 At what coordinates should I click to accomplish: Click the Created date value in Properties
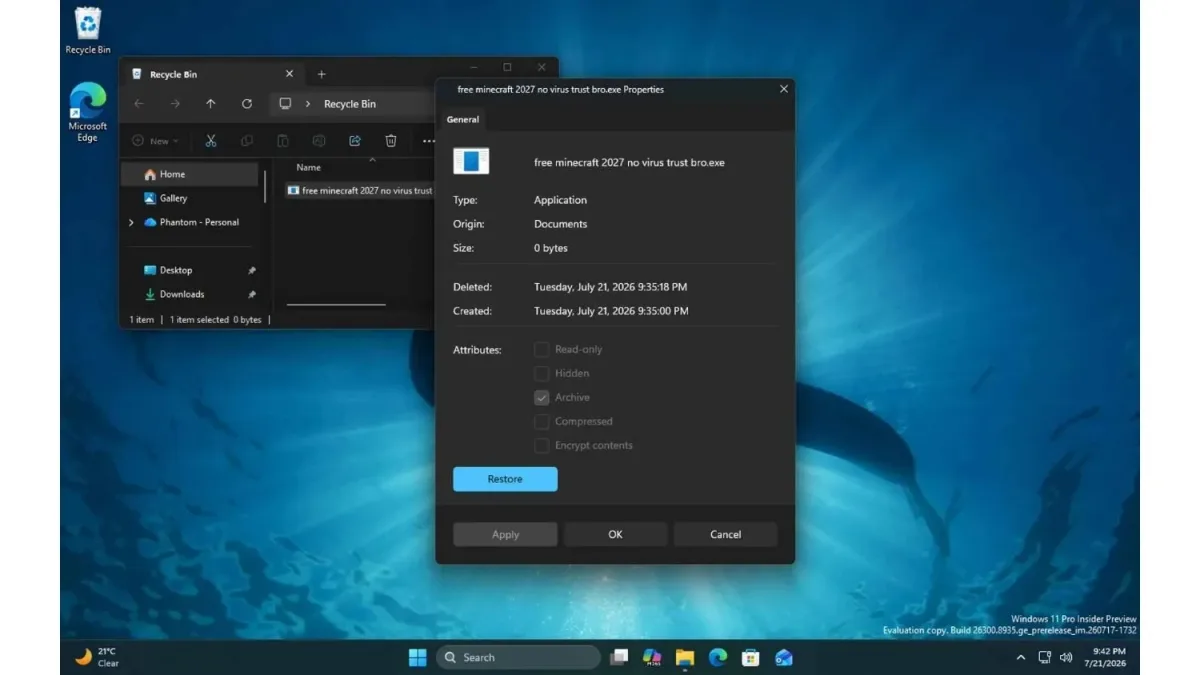[x=611, y=311]
